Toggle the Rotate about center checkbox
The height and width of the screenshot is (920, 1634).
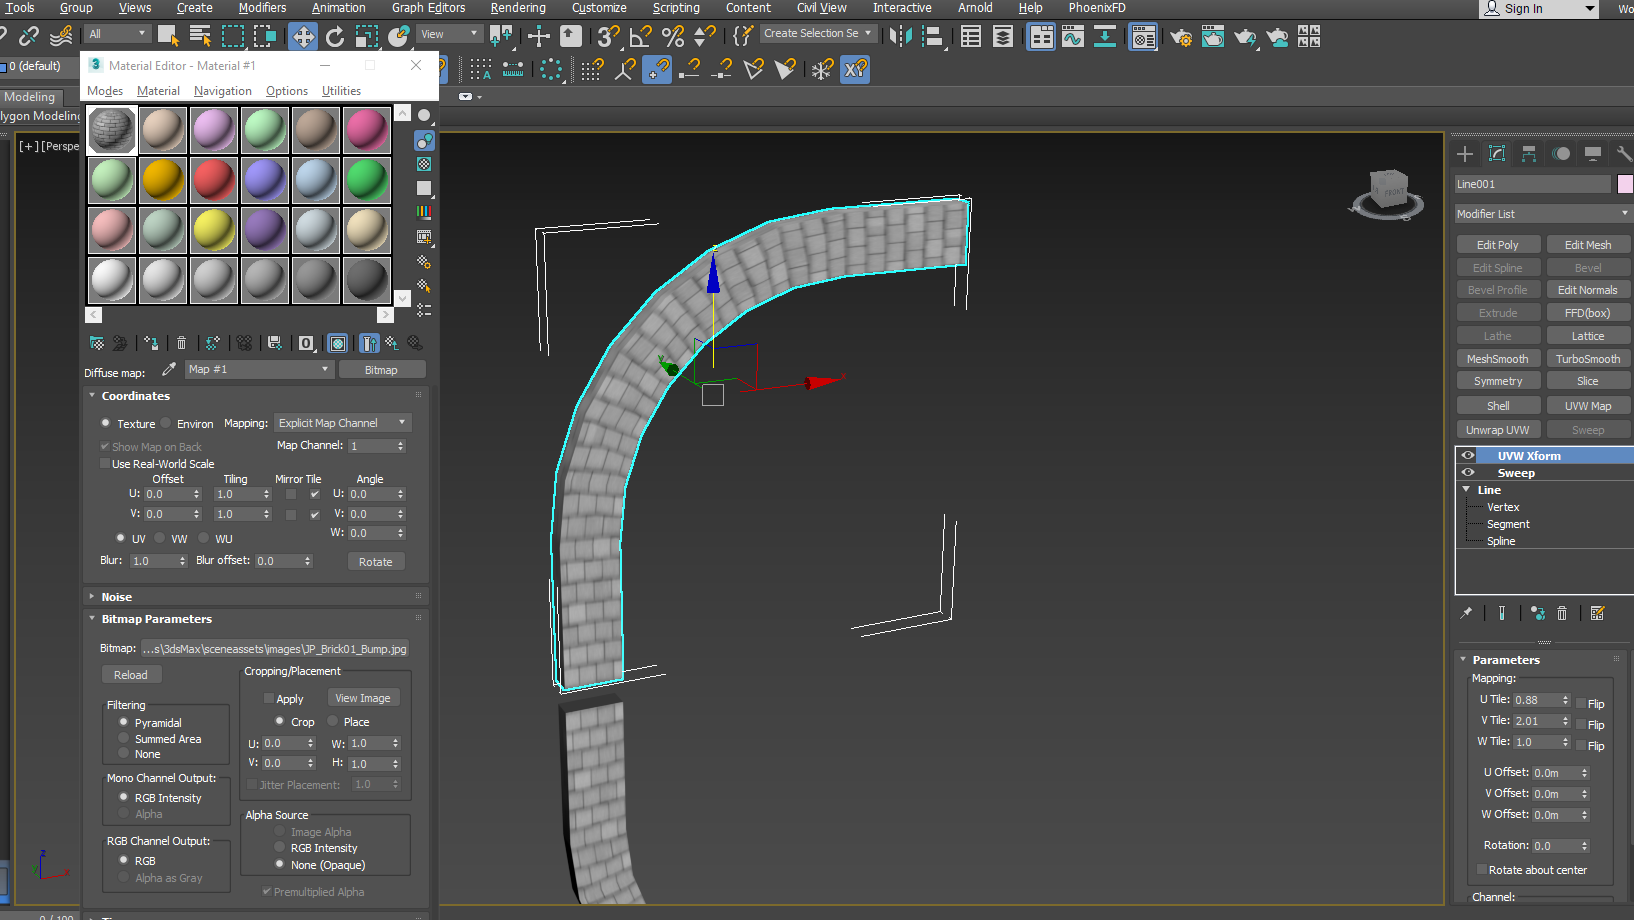point(1481,869)
